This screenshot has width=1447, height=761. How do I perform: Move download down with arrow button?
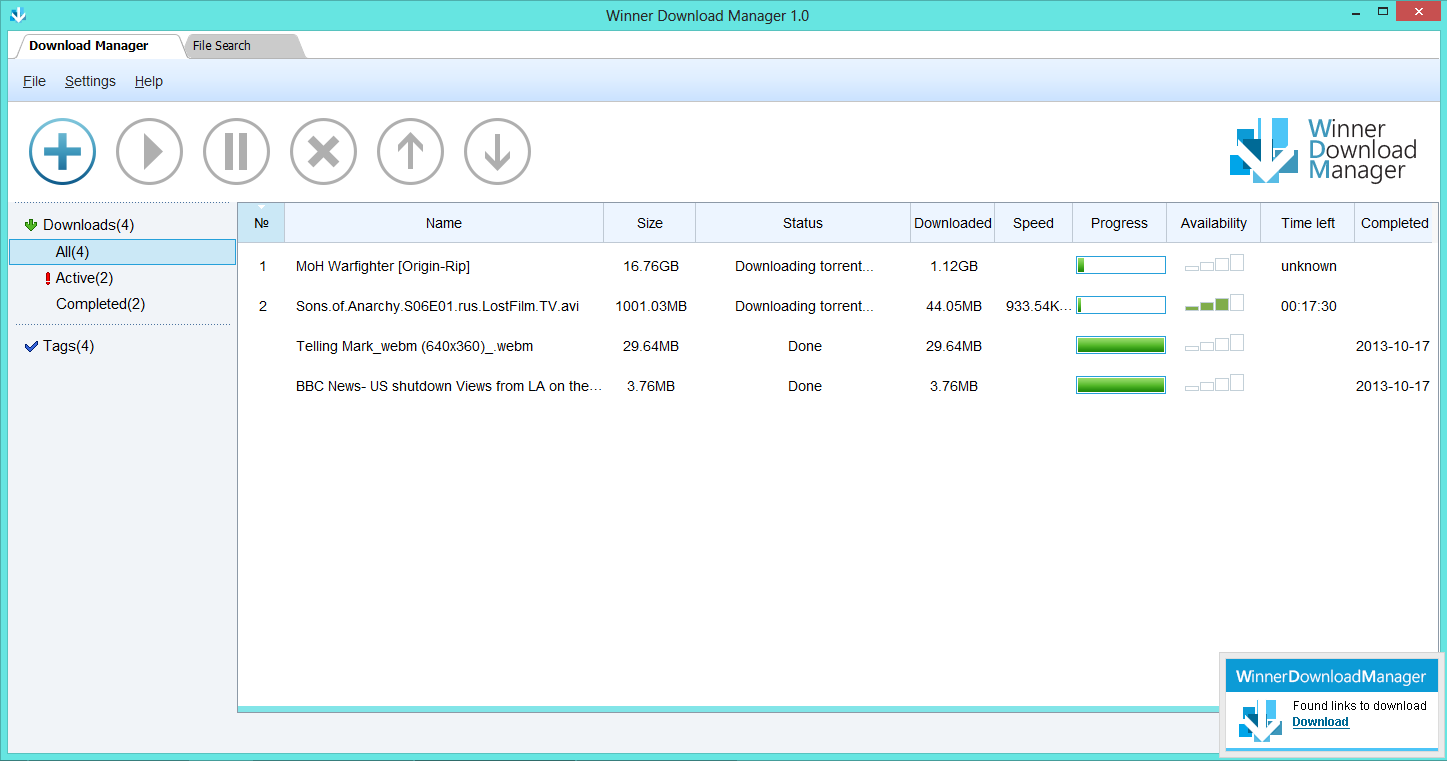[x=498, y=152]
